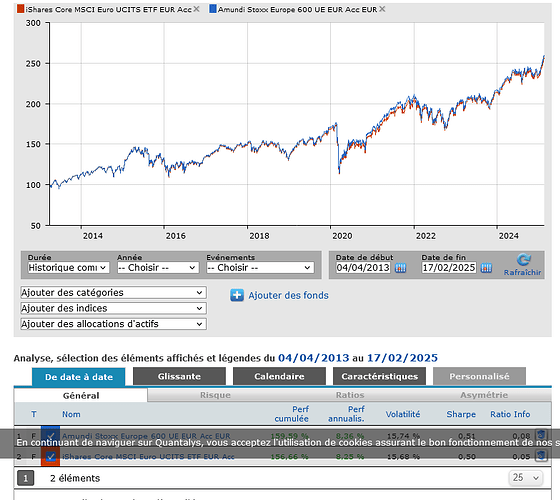This screenshot has width=560, height=500.
Task: Sort table by Nom column
Action: [x=71, y=414]
